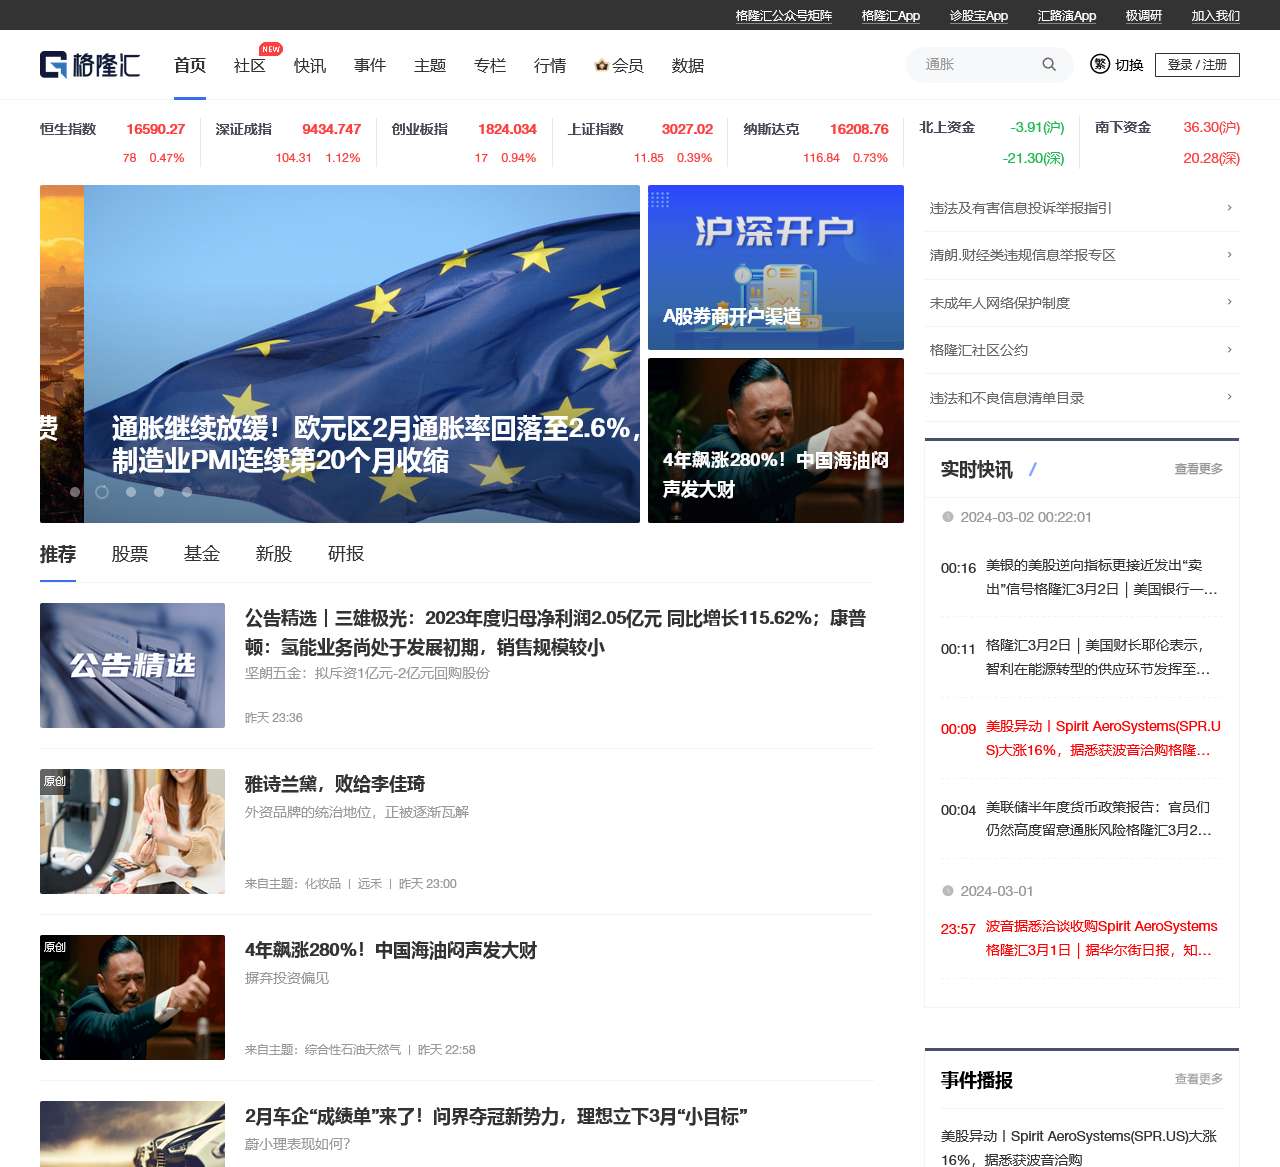Click the 原创 badge on the 雅诗兰黛 article
Viewport: 1280px width, 1167px height.
(x=55, y=782)
